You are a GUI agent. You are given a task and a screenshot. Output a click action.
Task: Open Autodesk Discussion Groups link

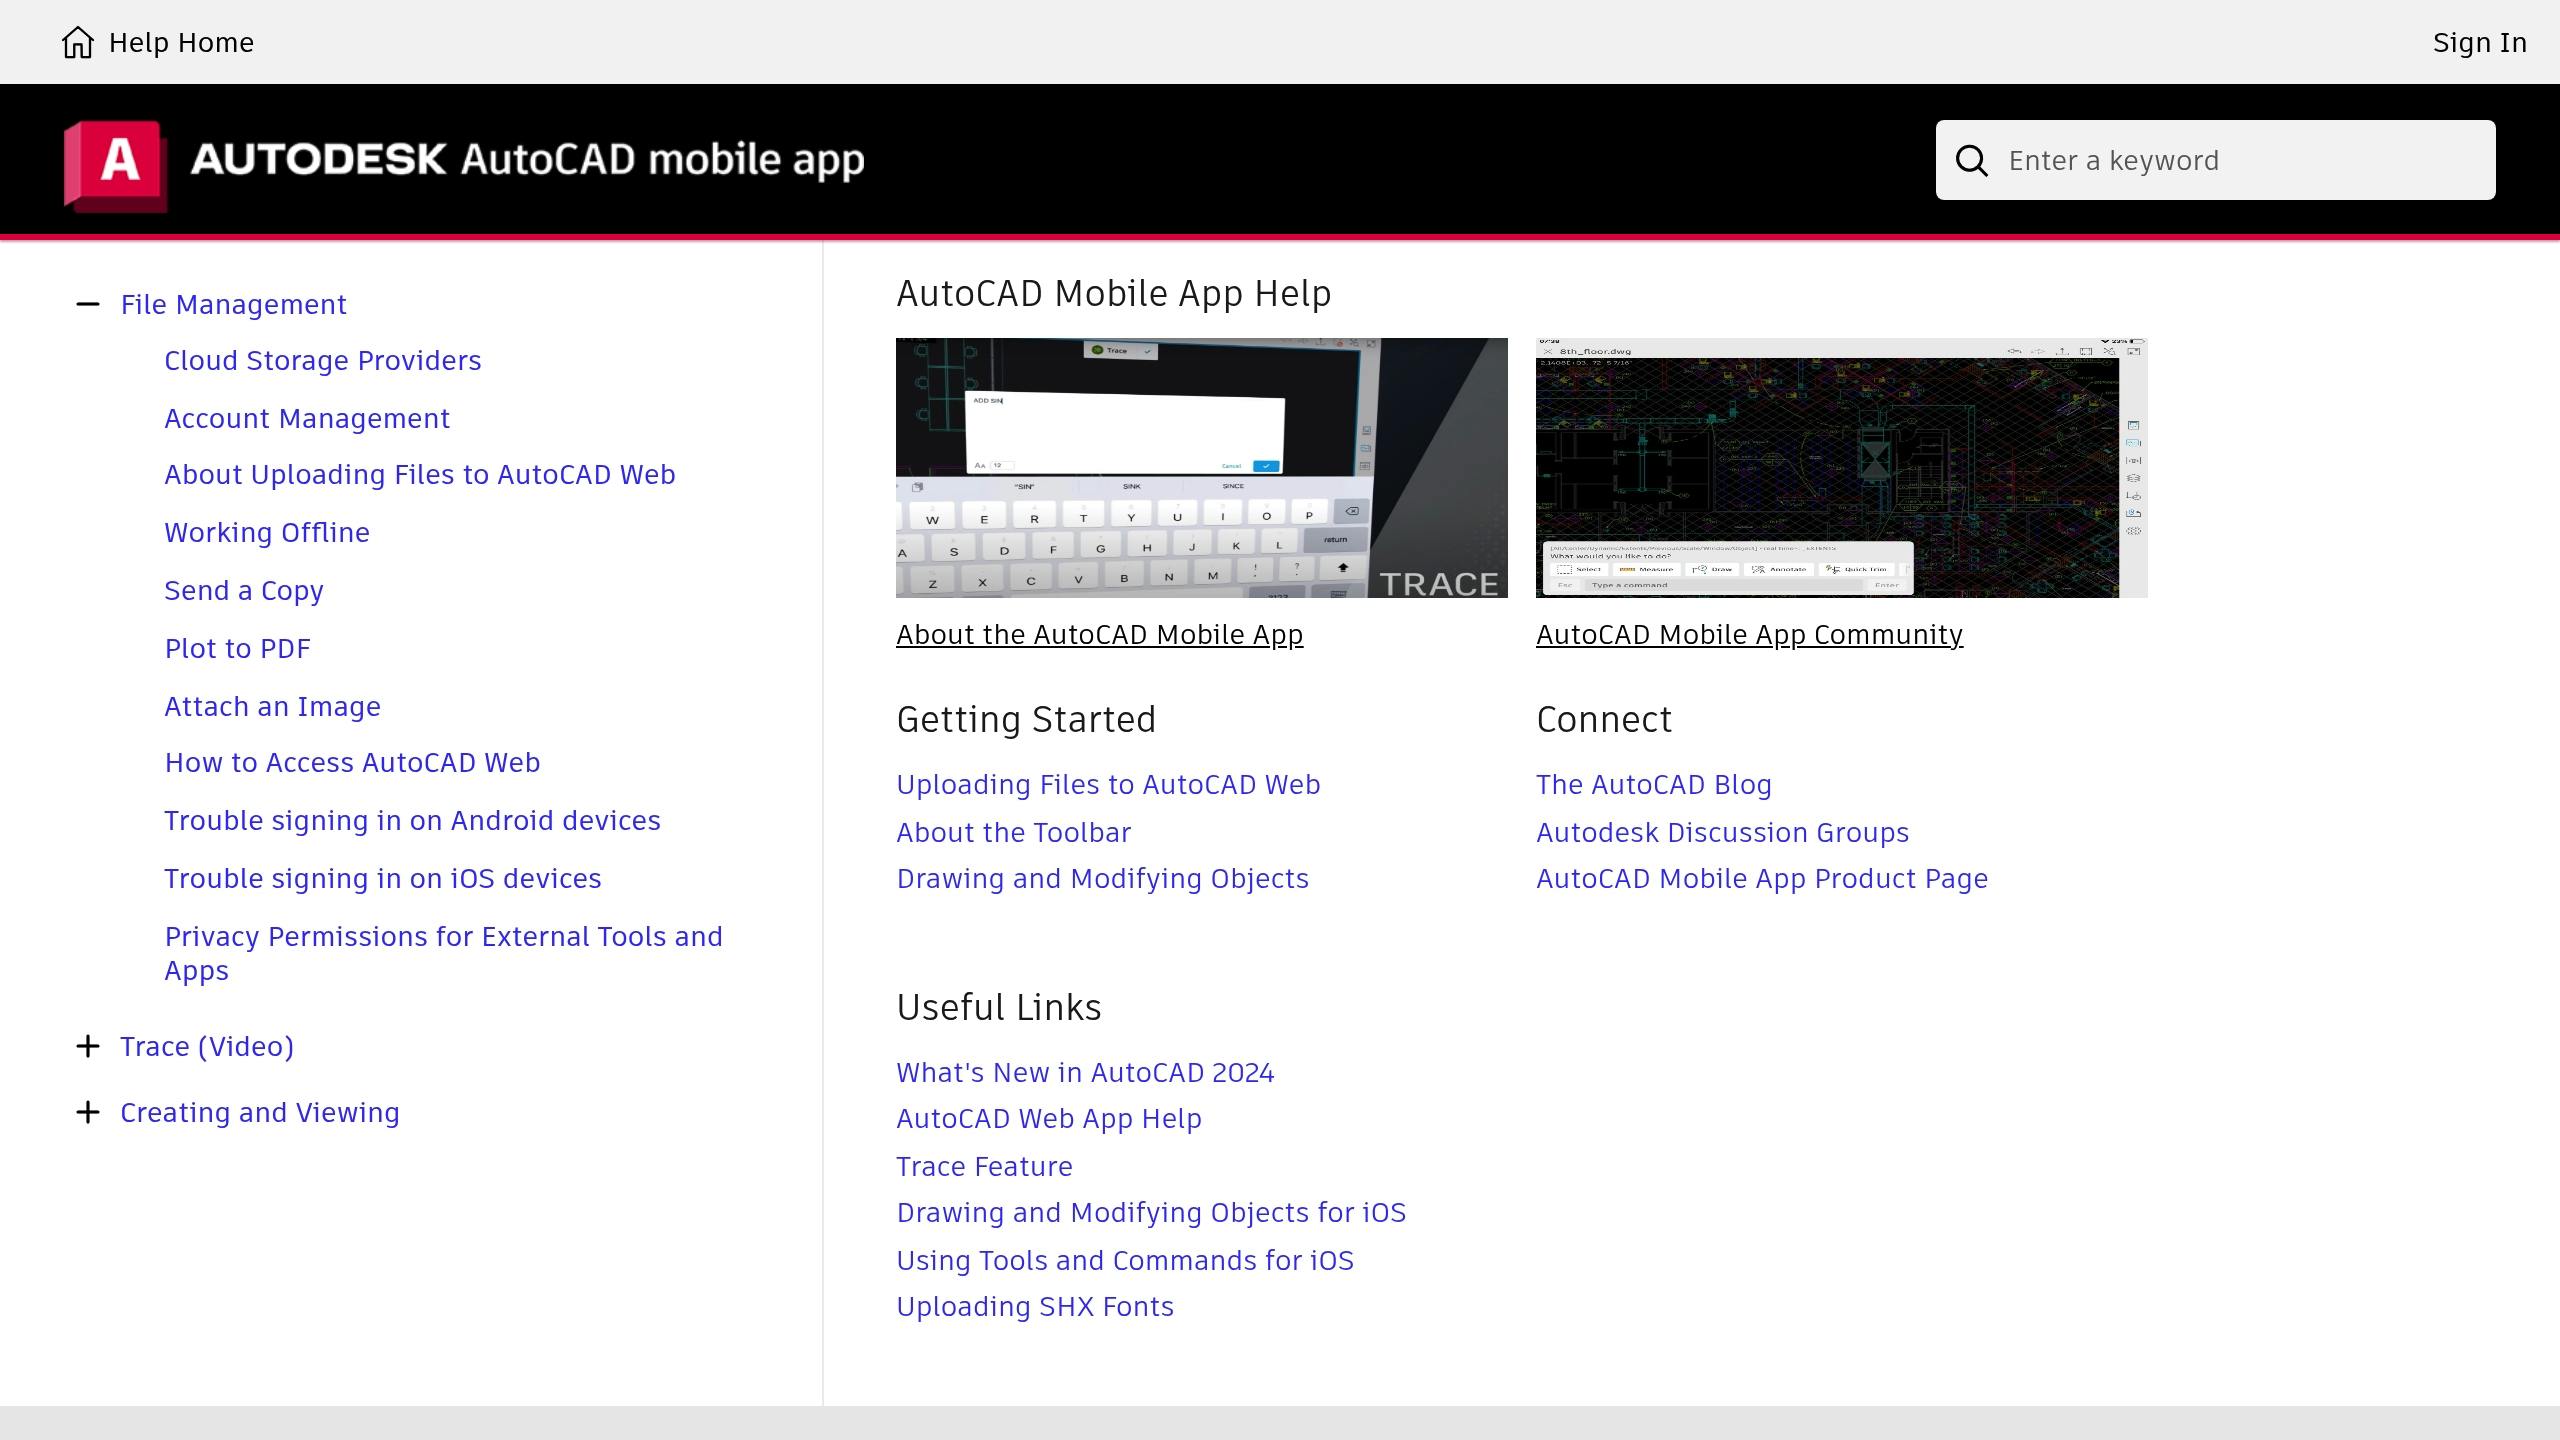pyautogui.click(x=1722, y=832)
